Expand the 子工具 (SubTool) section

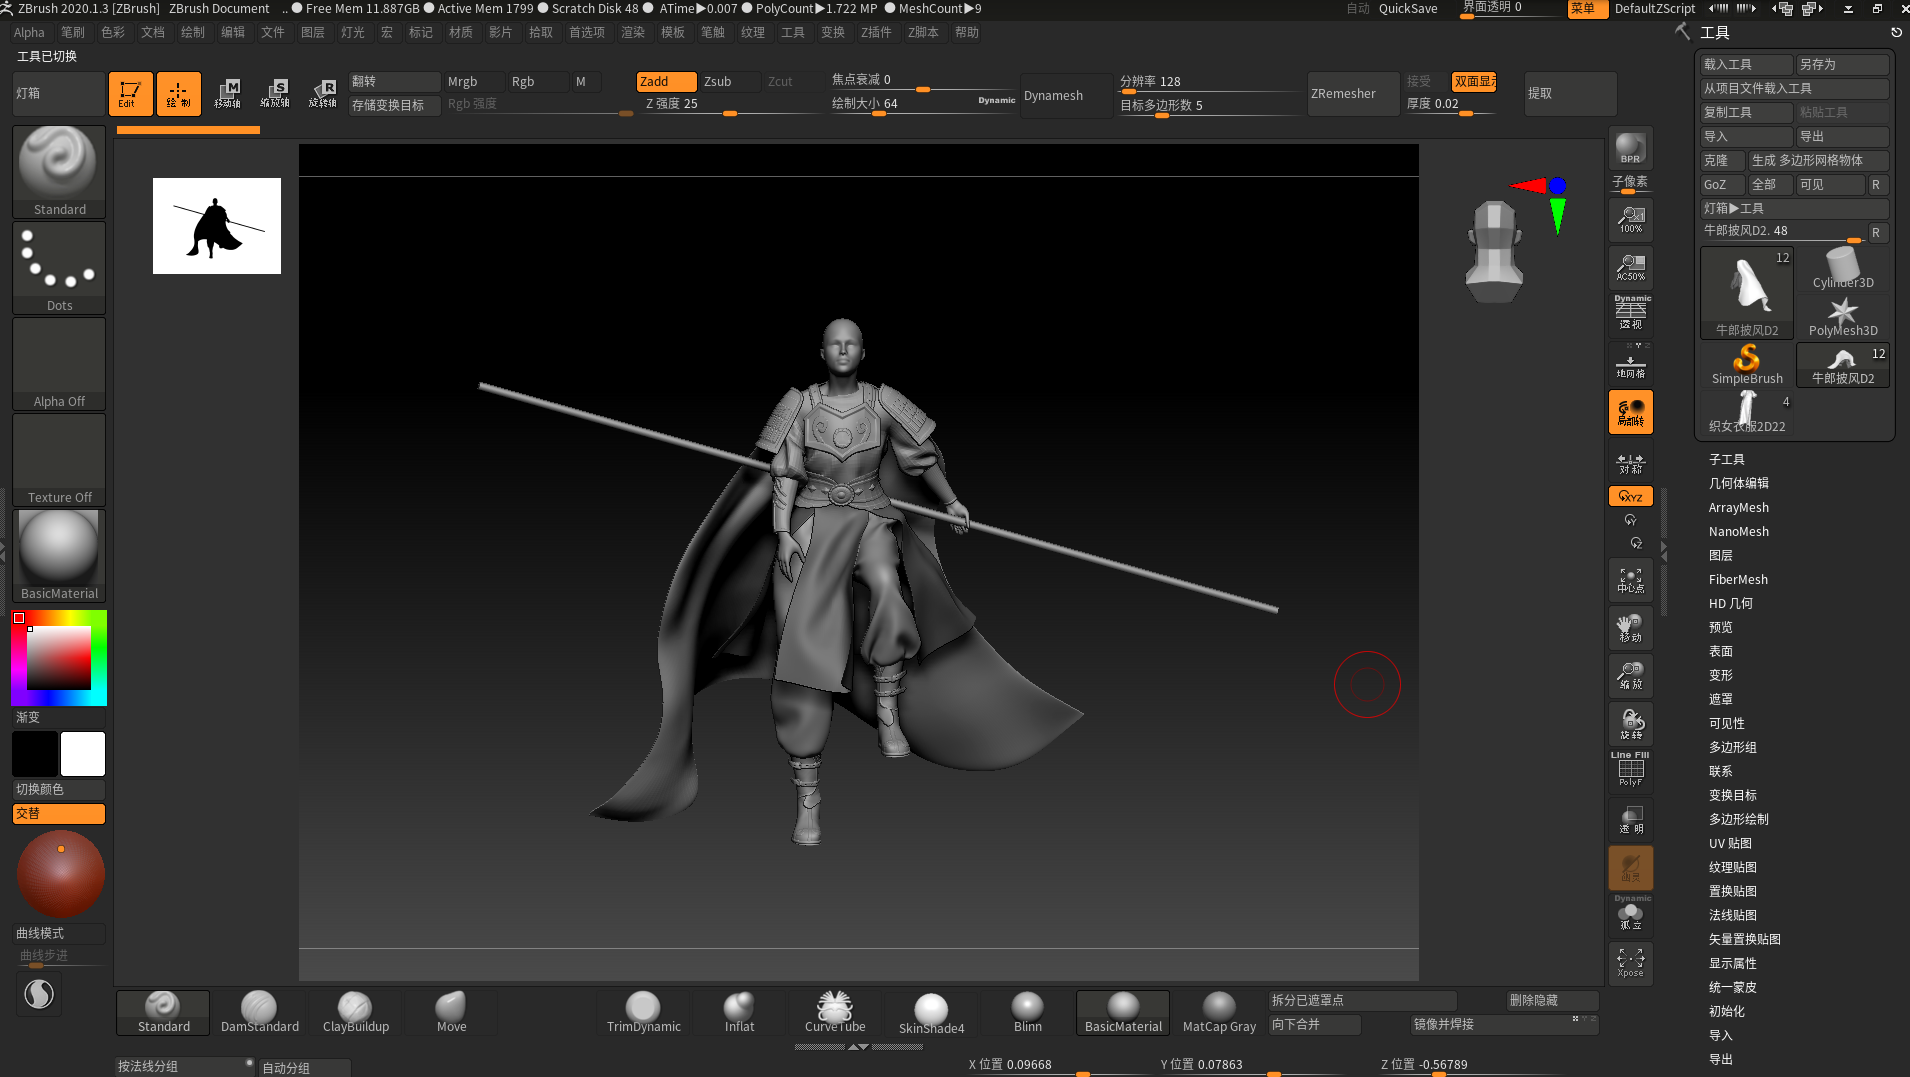coord(1726,460)
